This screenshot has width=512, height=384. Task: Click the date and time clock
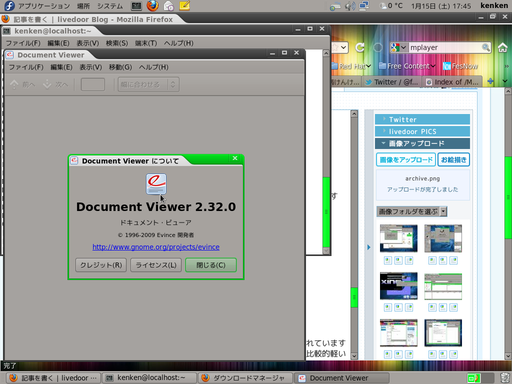[x=441, y=6]
